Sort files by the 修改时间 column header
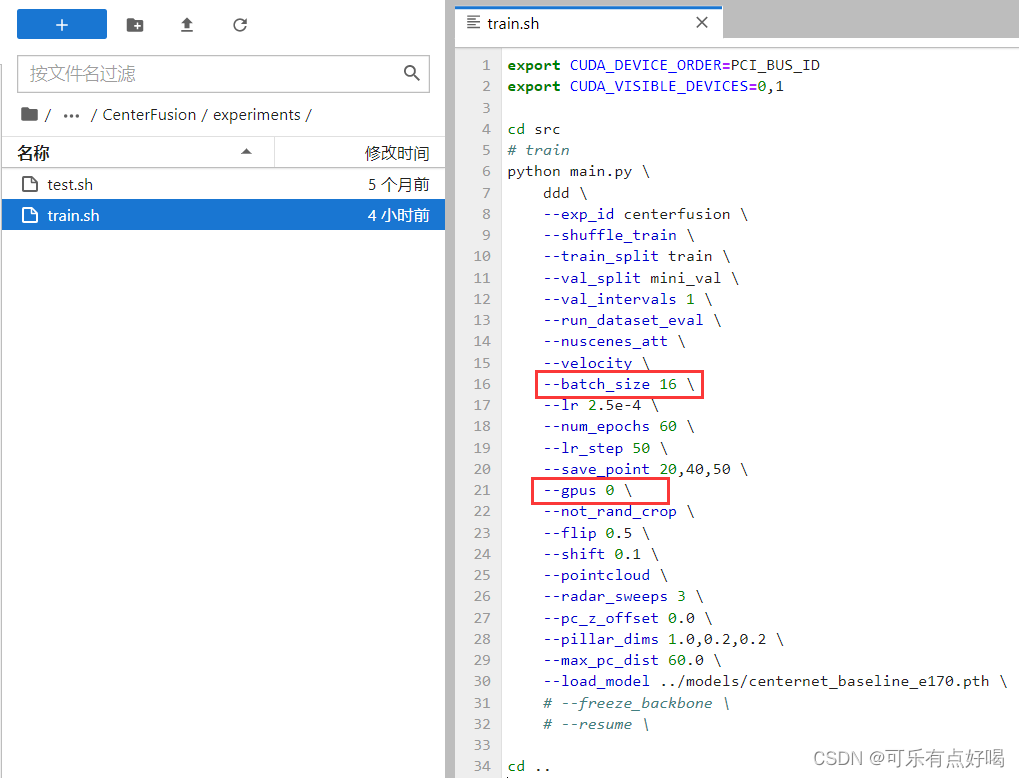This screenshot has height=778, width=1019. [x=360, y=153]
